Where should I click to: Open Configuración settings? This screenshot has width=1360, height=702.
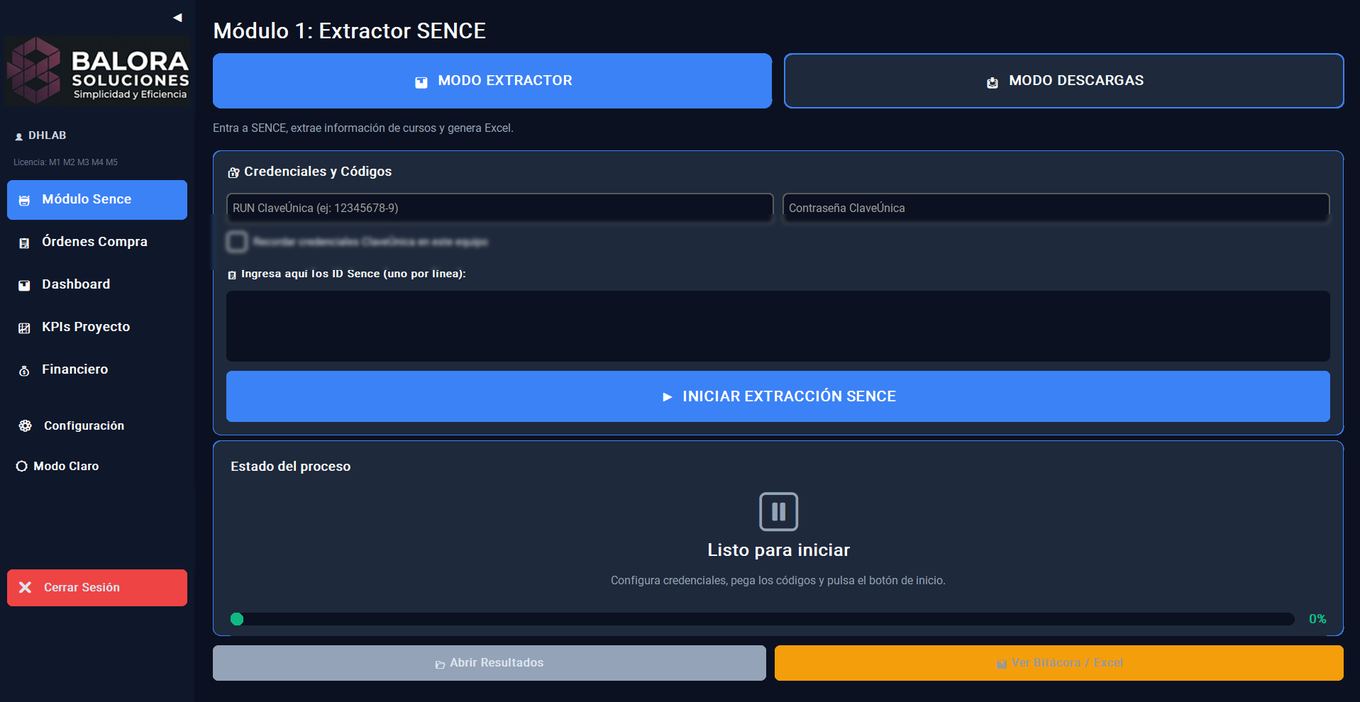tap(97, 426)
